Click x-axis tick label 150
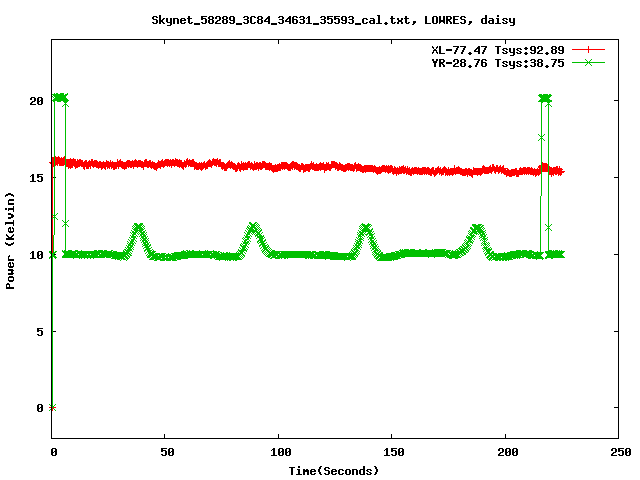Viewport: 640px width, 480px height. click(394, 452)
